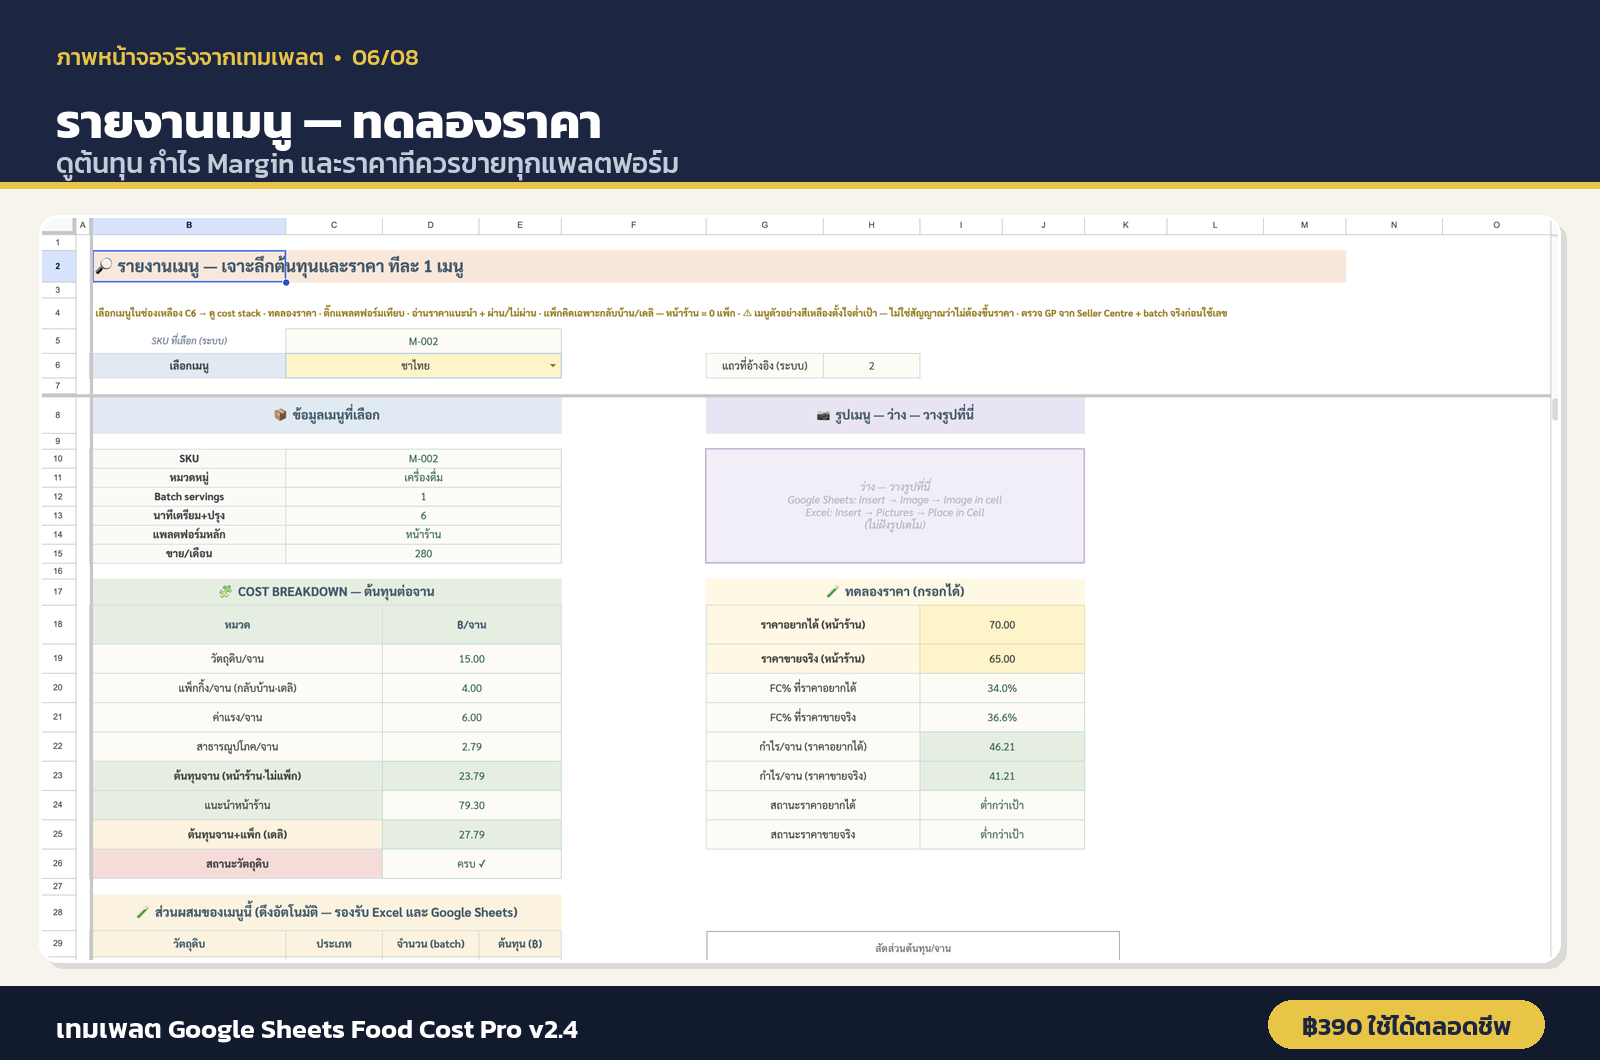
Task: Select row 18 header
Action: point(58,624)
